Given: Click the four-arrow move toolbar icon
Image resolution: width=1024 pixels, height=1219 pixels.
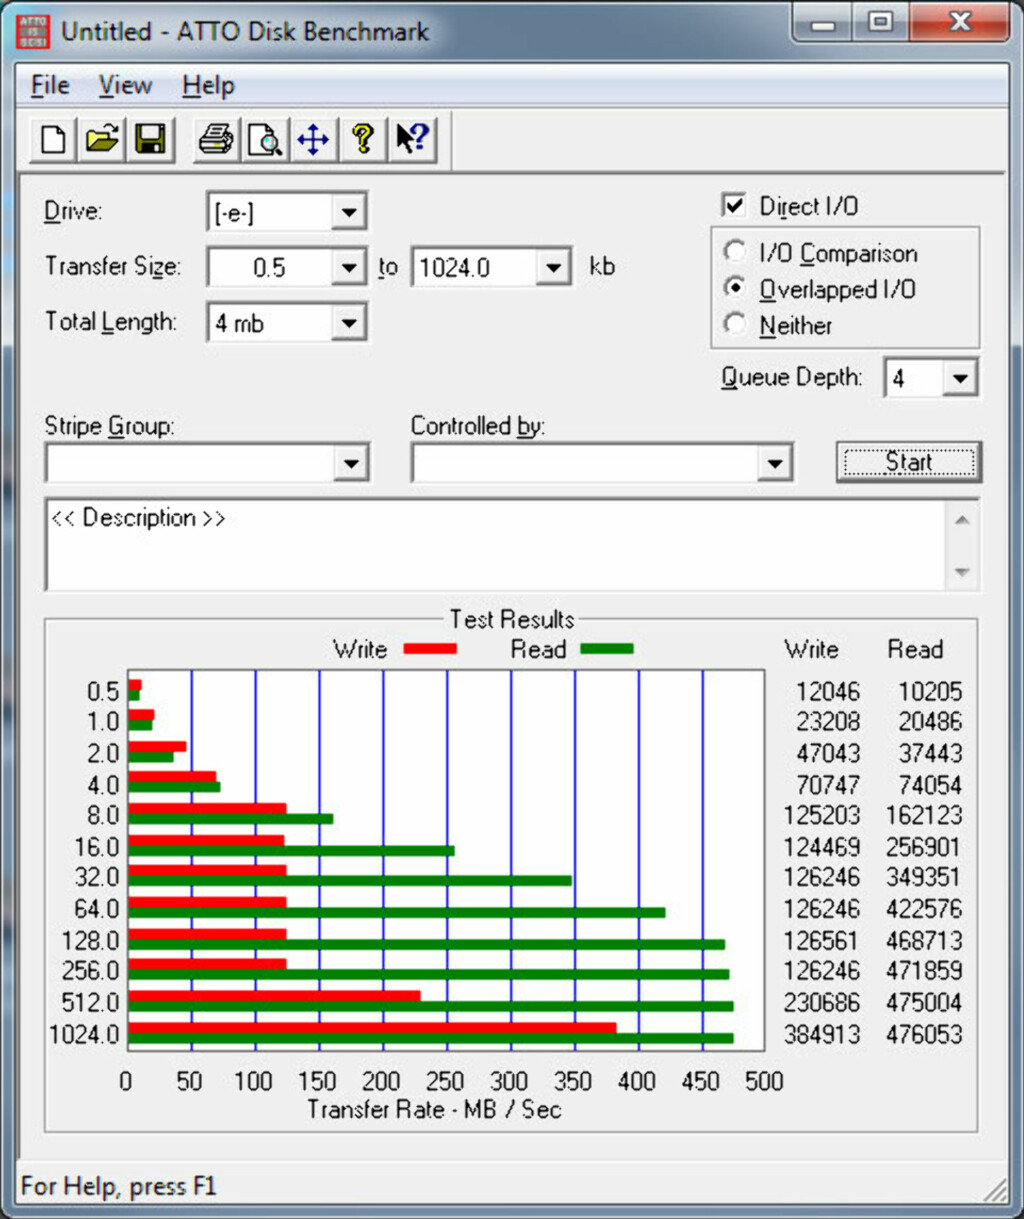Looking at the screenshot, I should coord(313,139).
